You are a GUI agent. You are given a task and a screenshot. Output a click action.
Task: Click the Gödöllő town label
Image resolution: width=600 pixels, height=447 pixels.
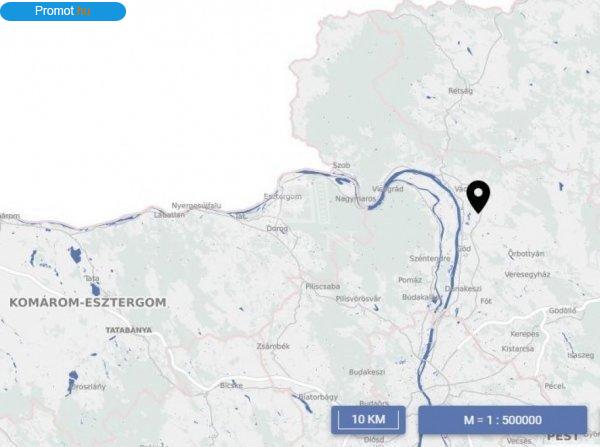point(562,311)
